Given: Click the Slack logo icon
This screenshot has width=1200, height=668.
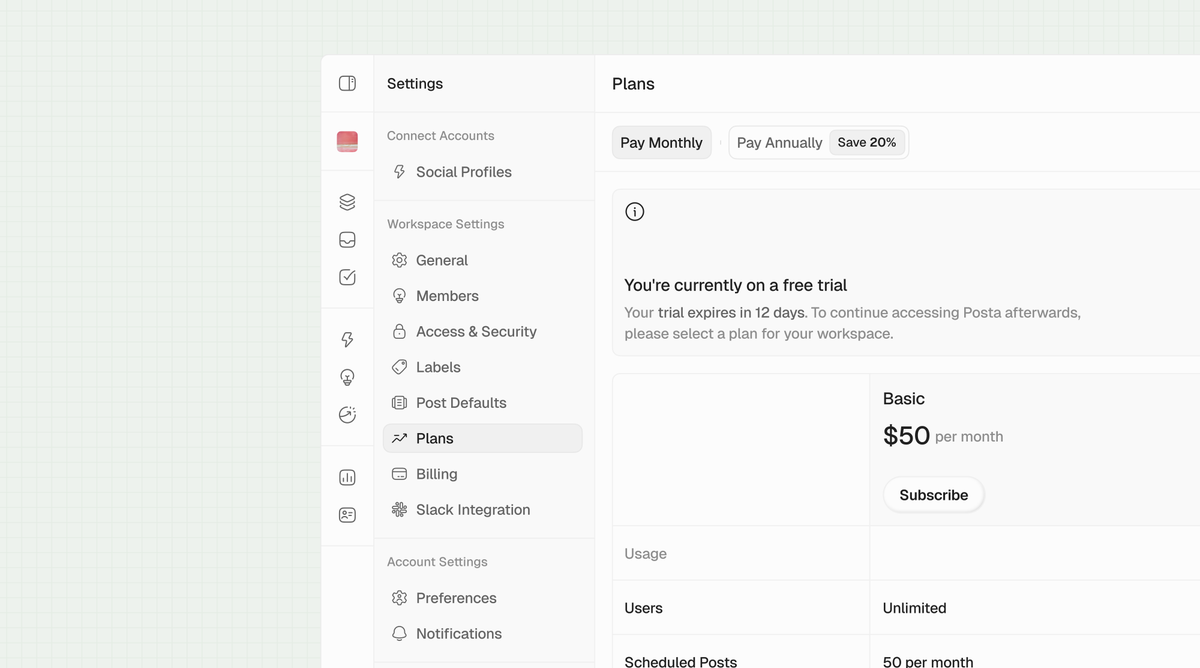Looking at the screenshot, I should coord(399,510).
